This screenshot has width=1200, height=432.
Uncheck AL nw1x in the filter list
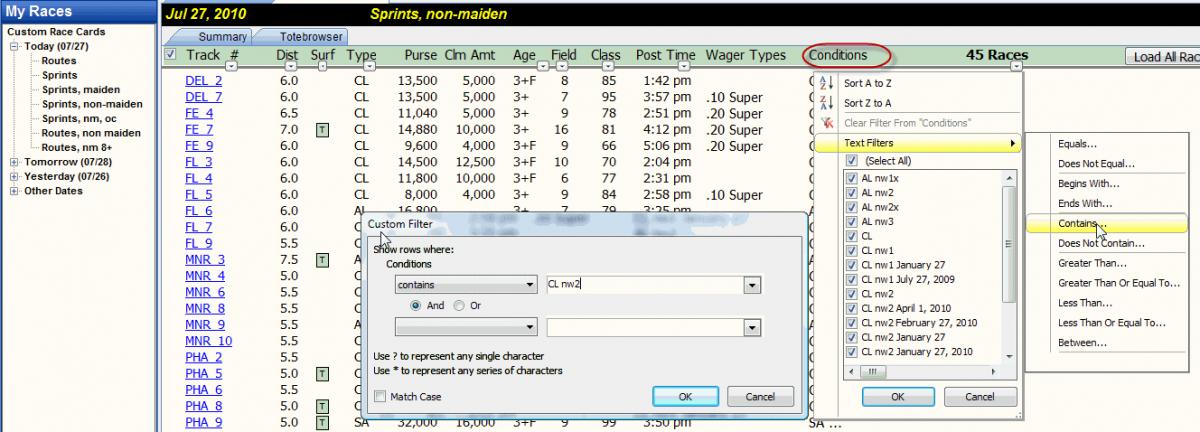pos(852,178)
